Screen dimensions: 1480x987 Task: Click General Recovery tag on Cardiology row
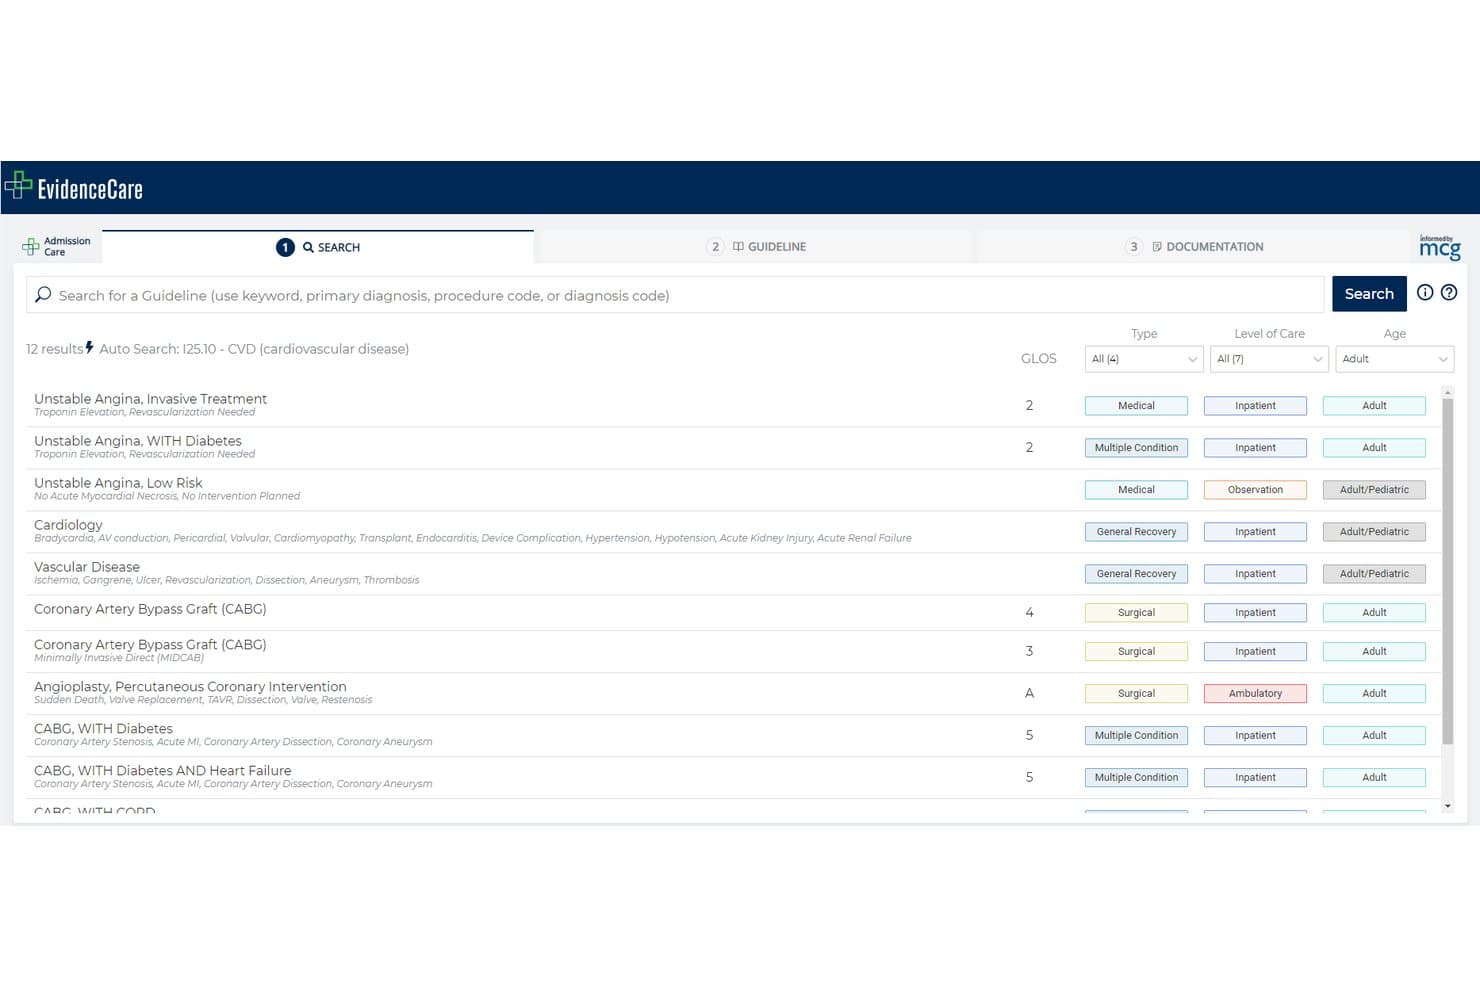(x=1136, y=532)
